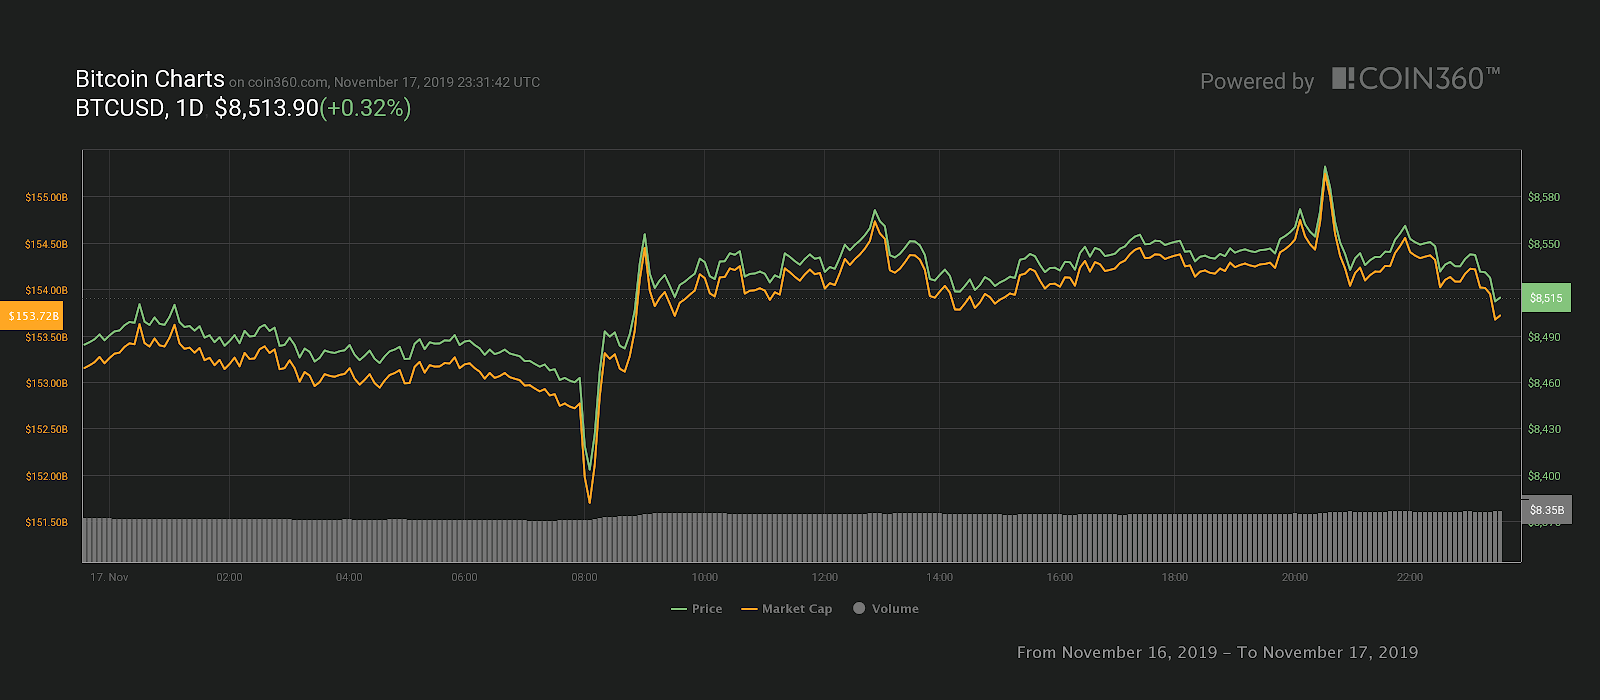Toggle the Market Cap series in legend
This screenshot has height=700, width=1600.
(x=787, y=608)
